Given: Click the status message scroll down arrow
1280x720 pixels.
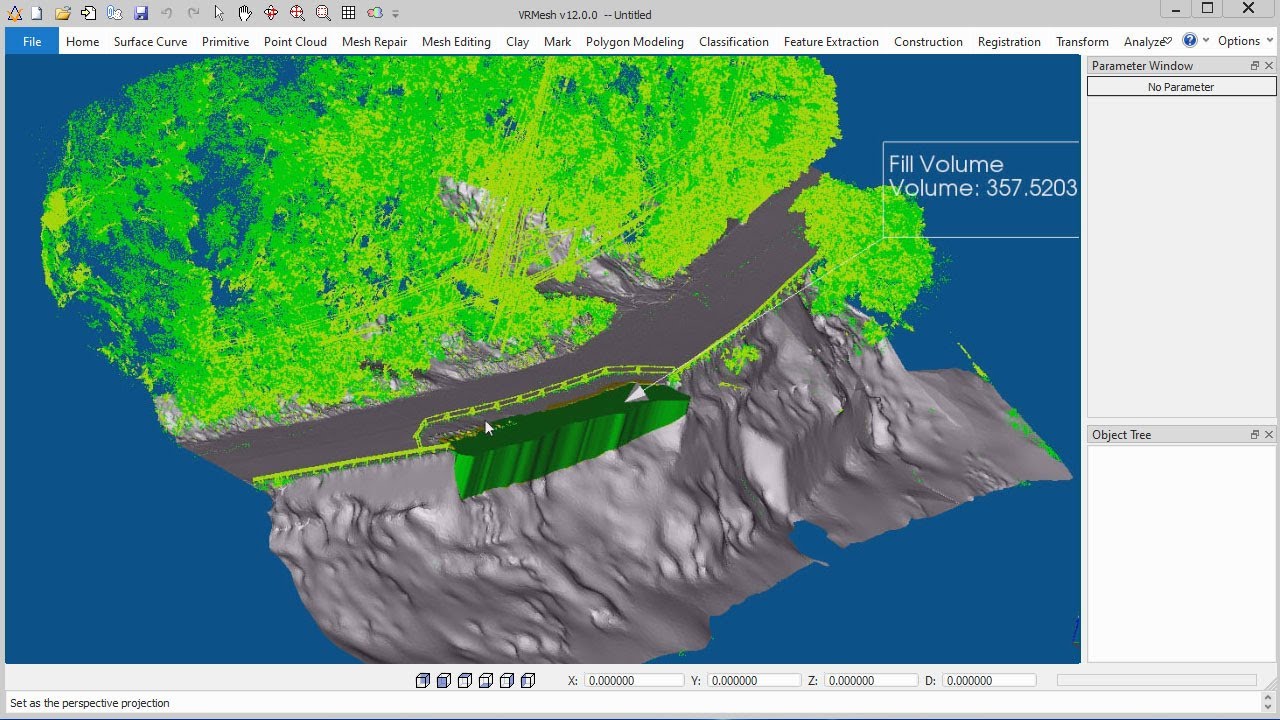Looking at the screenshot, I should [1269, 708].
